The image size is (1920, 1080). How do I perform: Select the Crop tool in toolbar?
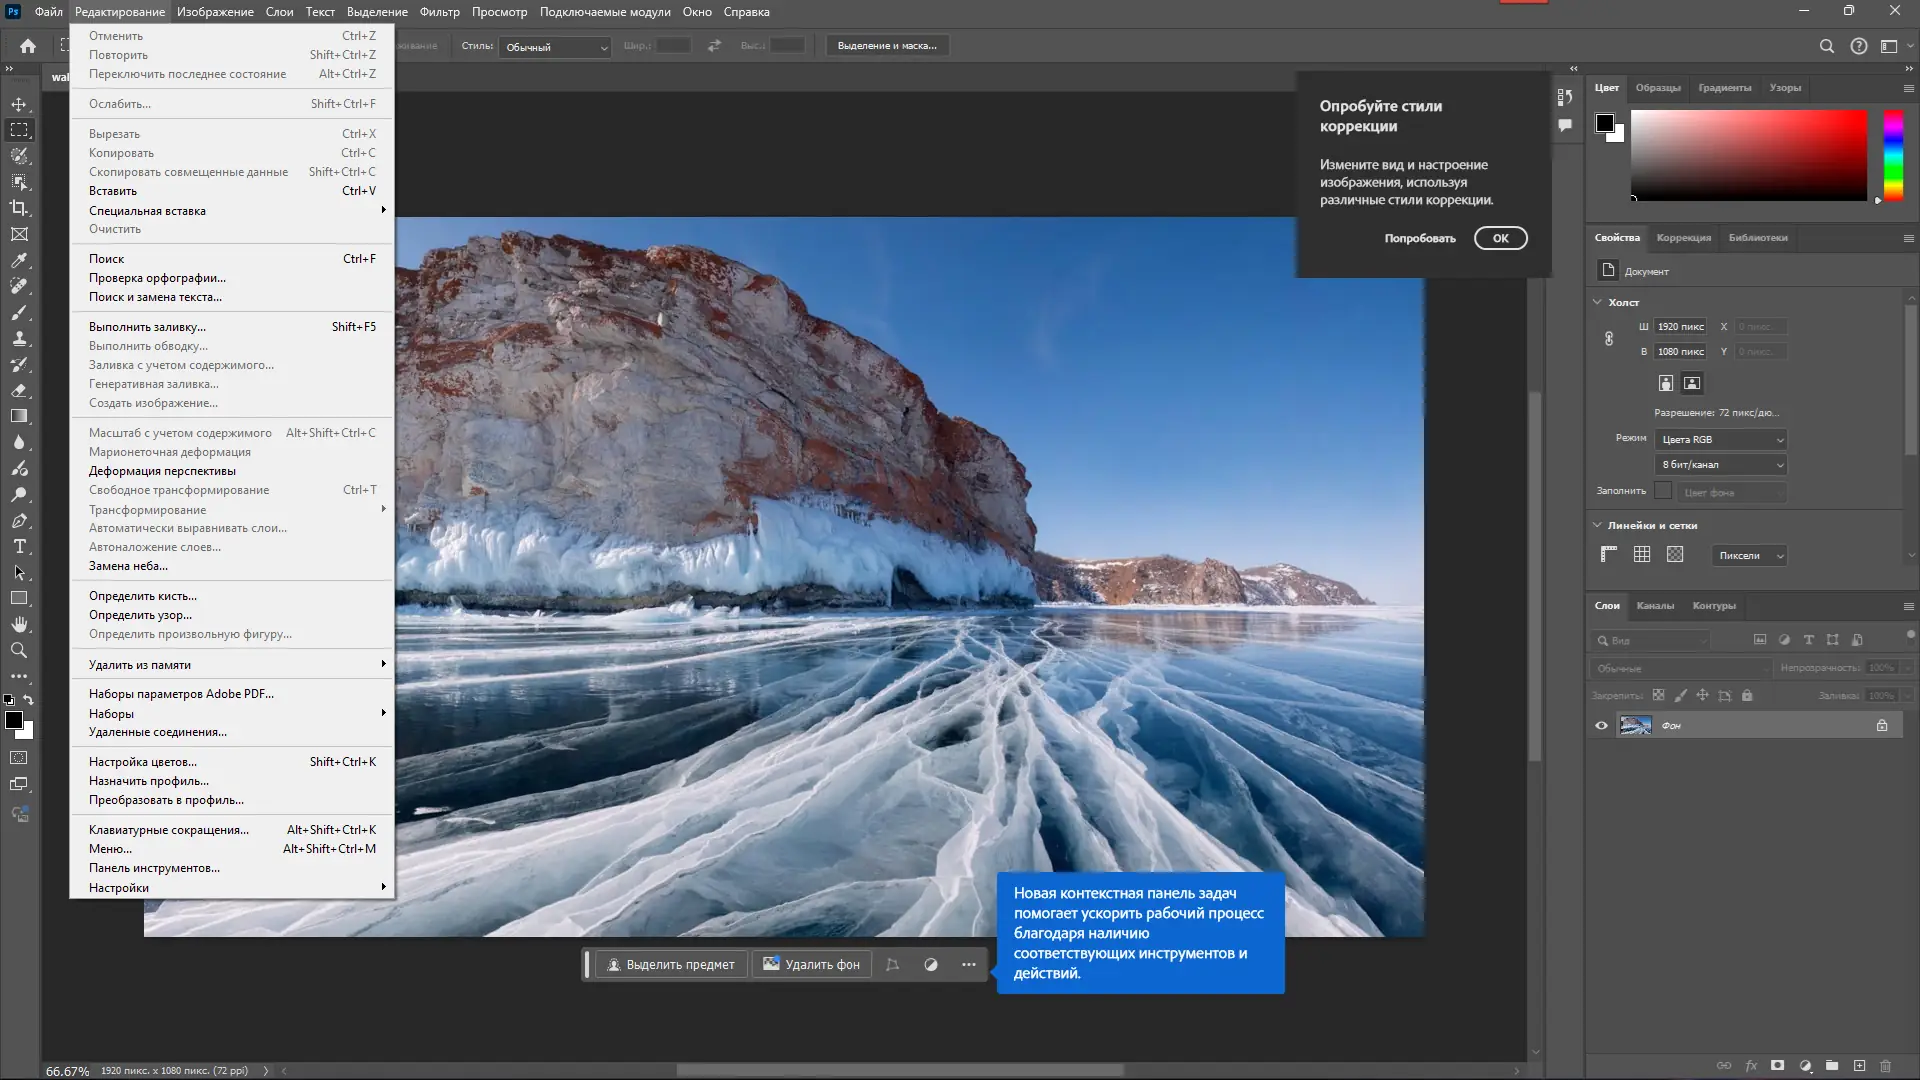[19, 208]
